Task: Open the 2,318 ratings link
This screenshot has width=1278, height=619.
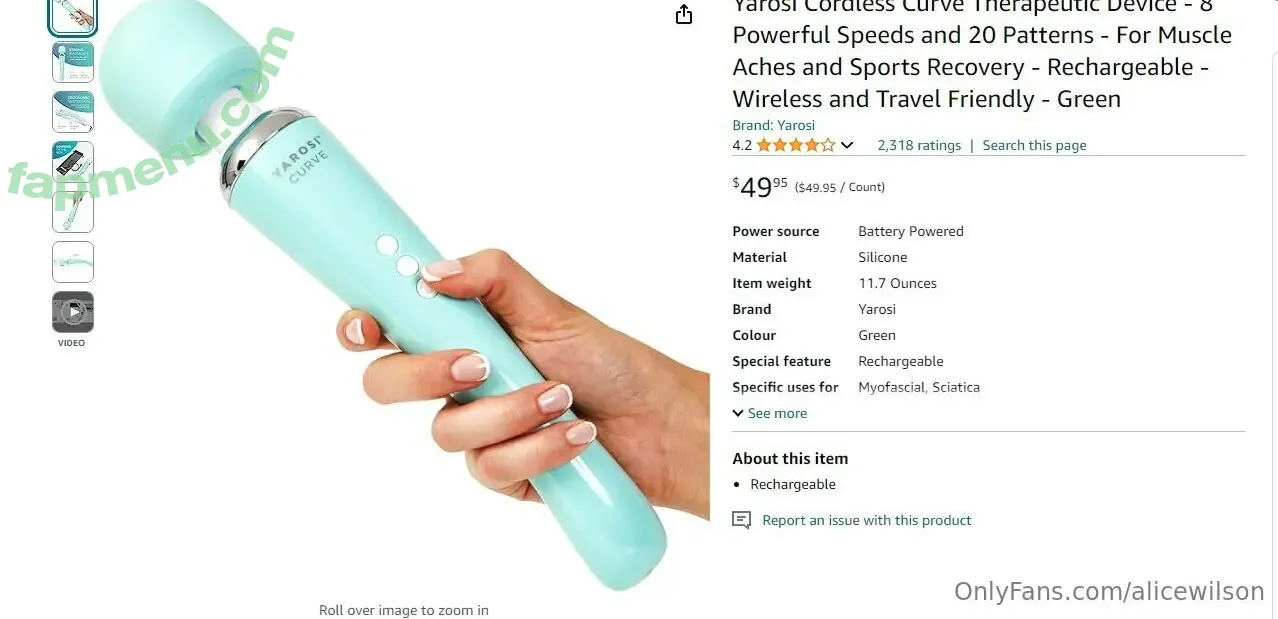Action: 919,145
